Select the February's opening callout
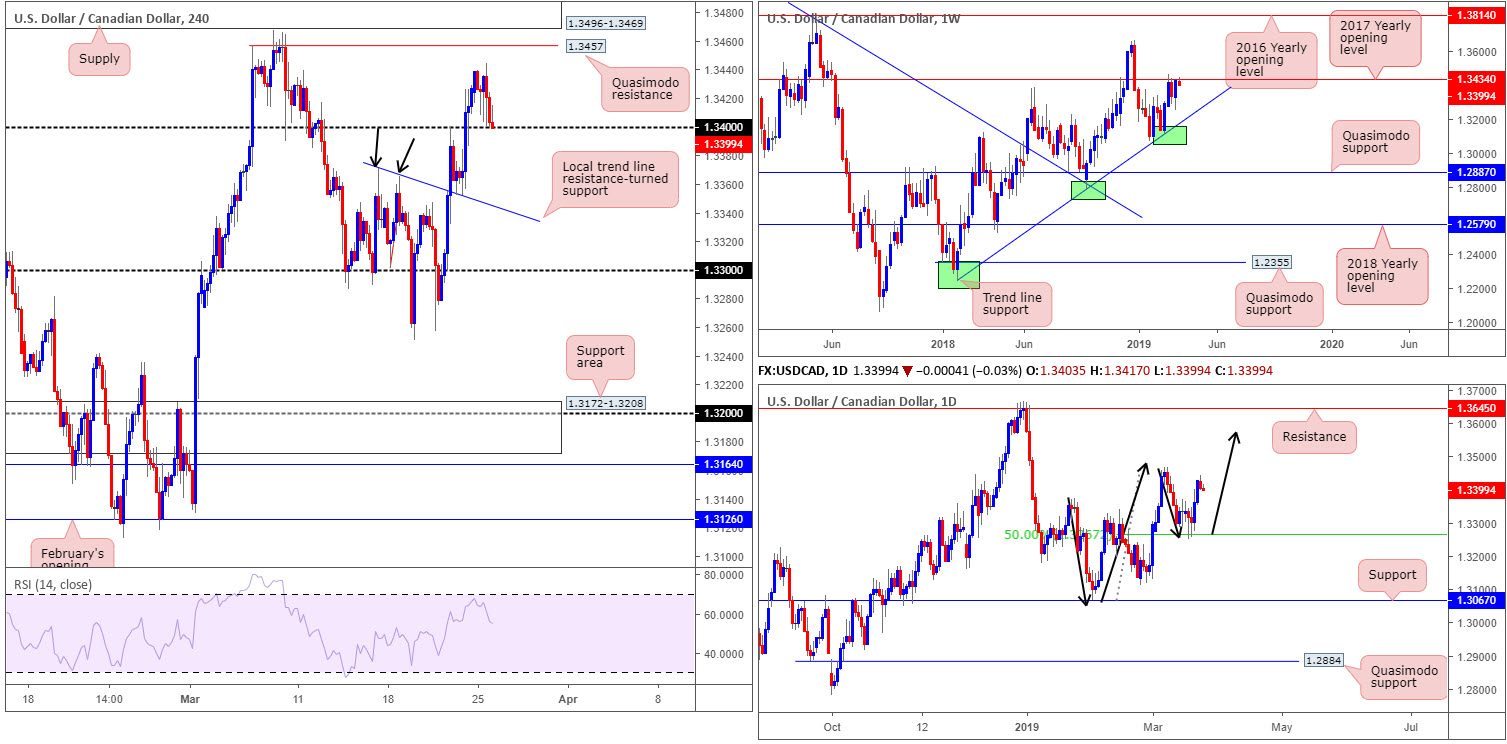 [x=70, y=552]
